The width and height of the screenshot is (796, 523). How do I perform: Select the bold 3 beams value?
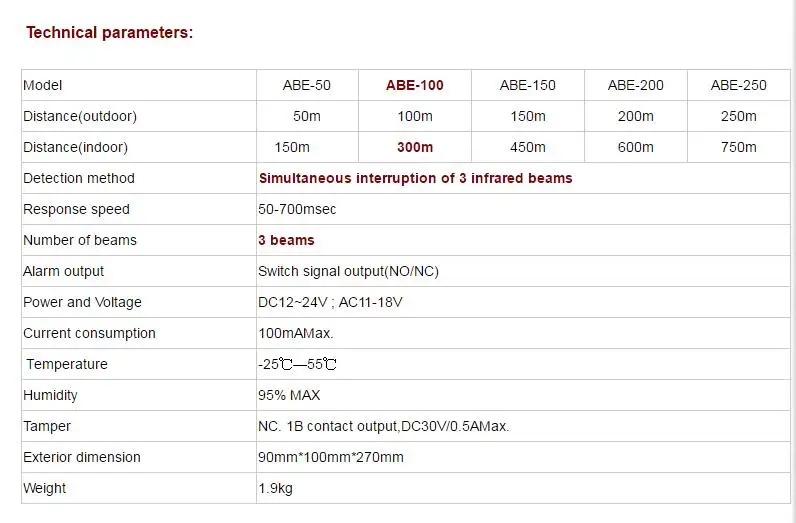[286, 240]
